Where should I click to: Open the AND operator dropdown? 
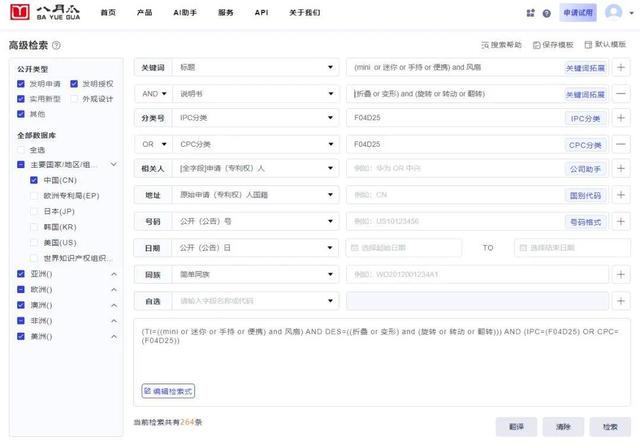(x=154, y=94)
